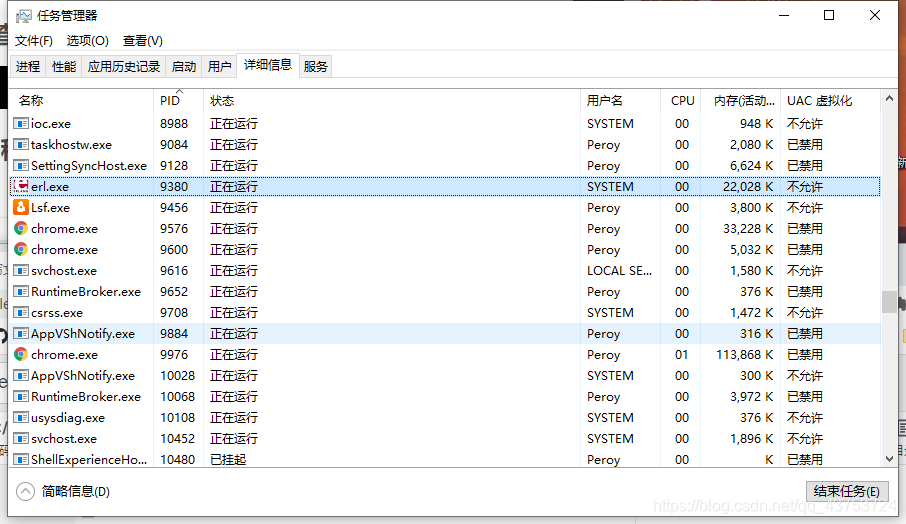Image resolution: width=906 pixels, height=524 pixels.
Task: Click the orange Lsf.exe icon
Action: coord(21,207)
